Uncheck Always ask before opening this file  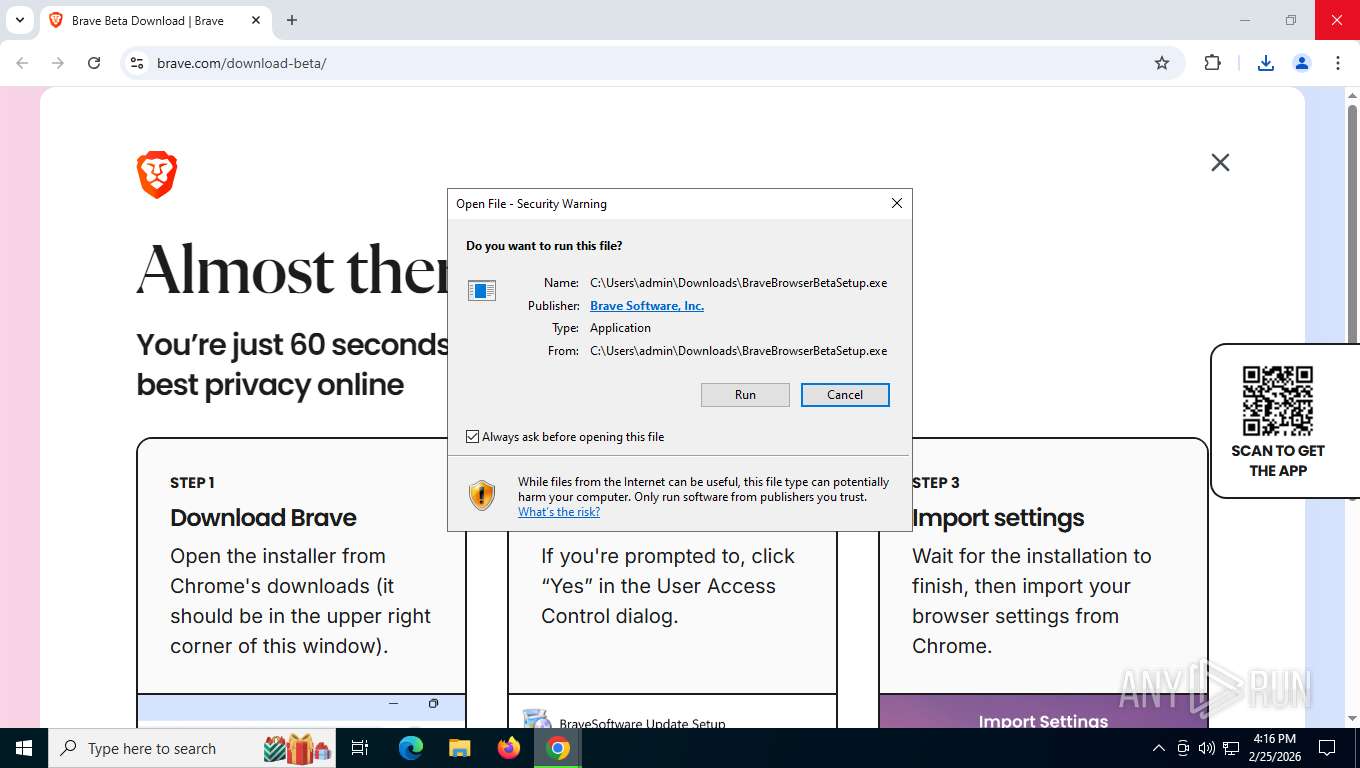pos(472,437)
